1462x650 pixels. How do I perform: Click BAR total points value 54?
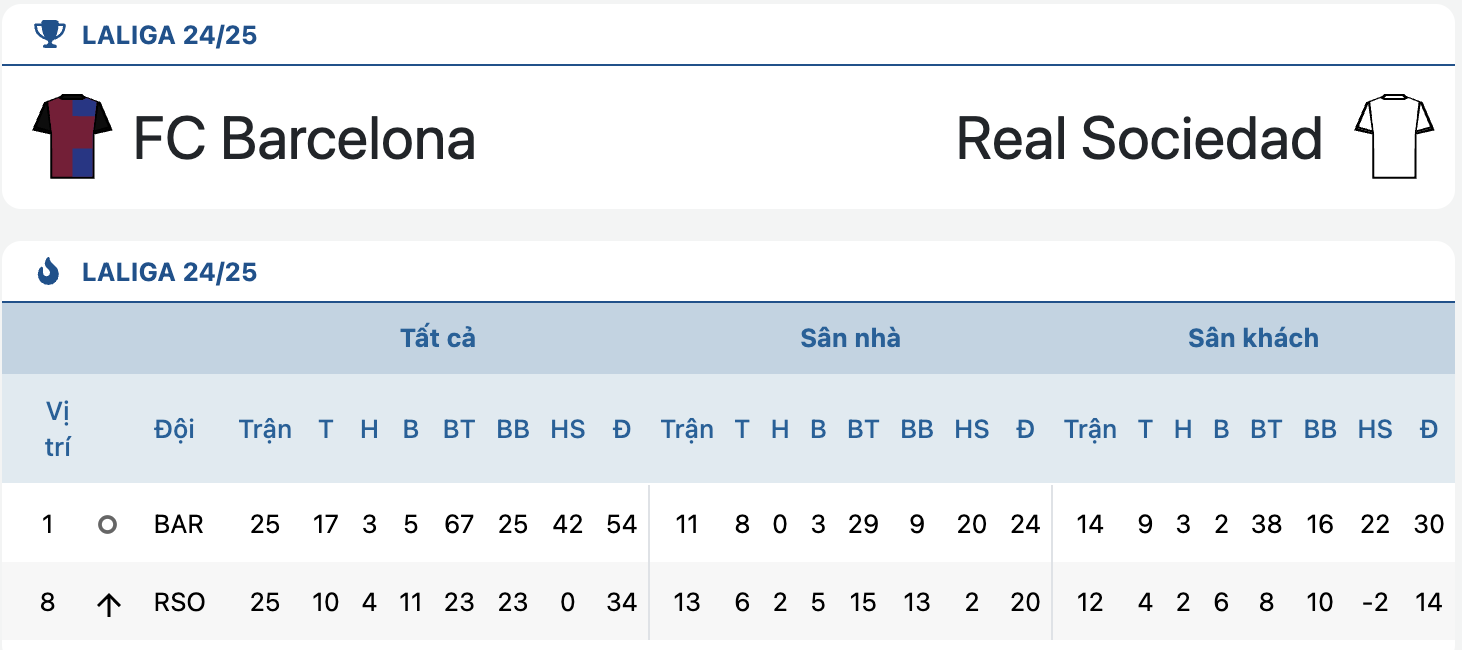(x=622, y=524)
